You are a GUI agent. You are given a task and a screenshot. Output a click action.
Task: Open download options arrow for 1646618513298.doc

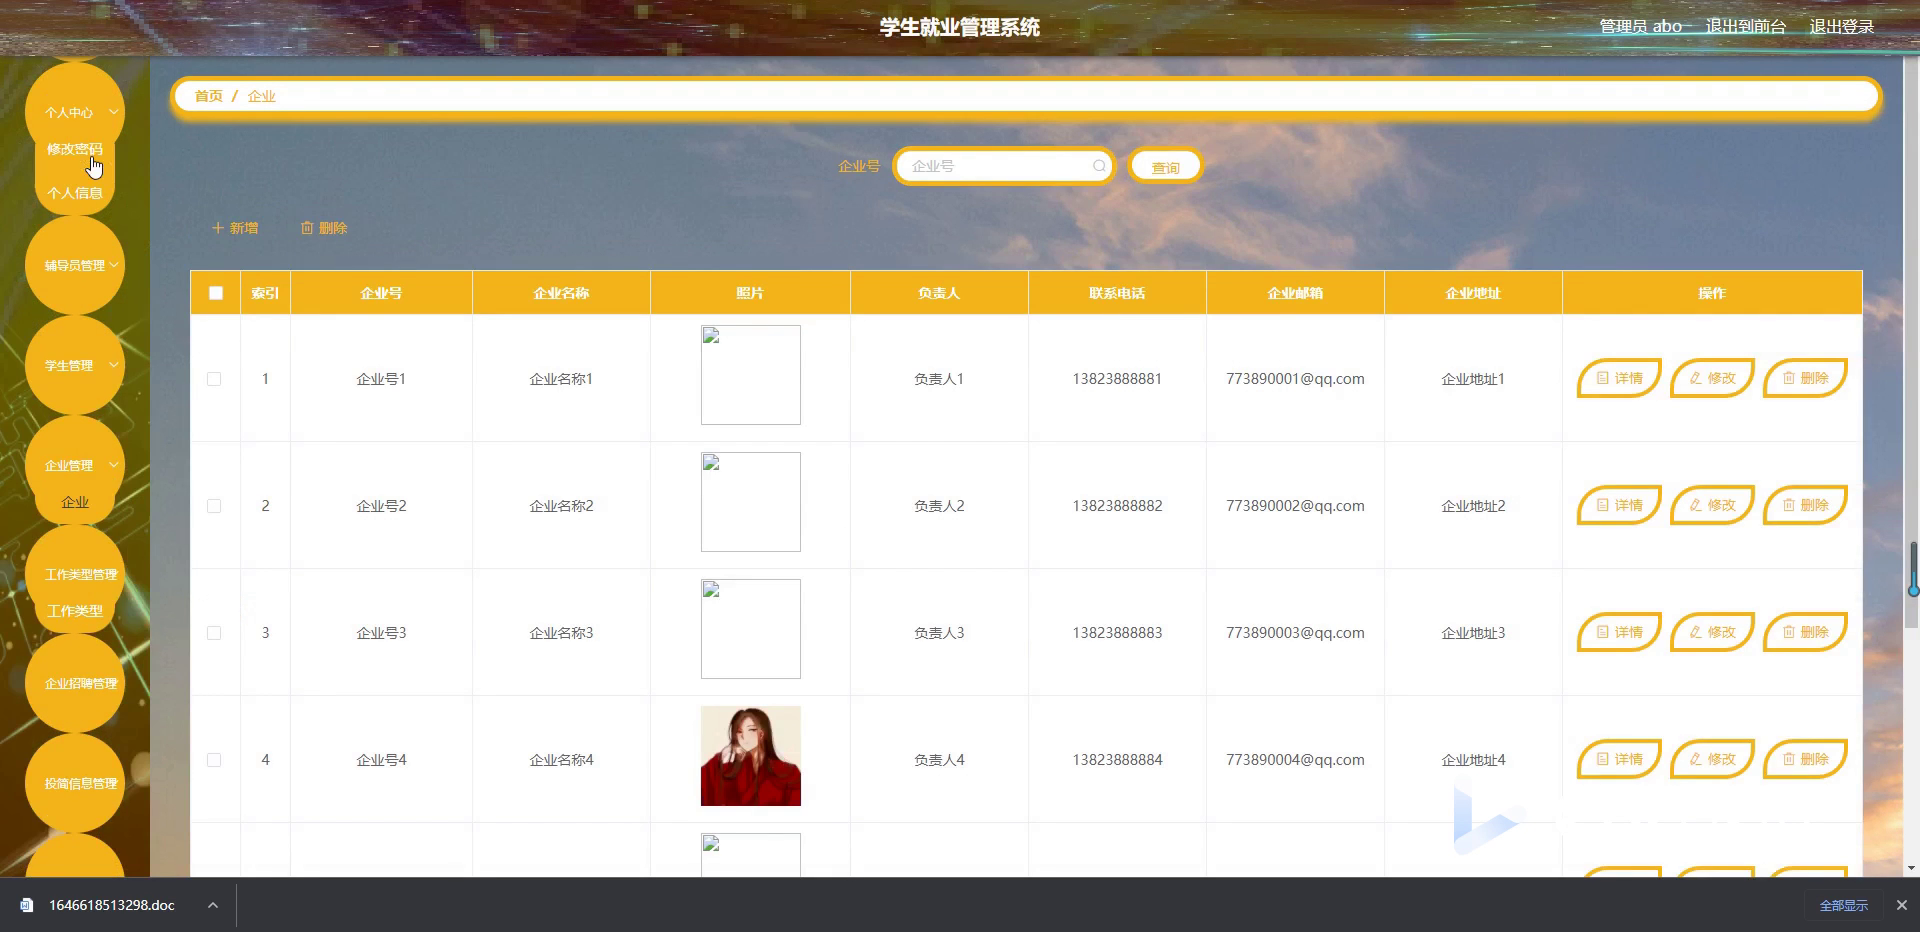click(212, 905)
